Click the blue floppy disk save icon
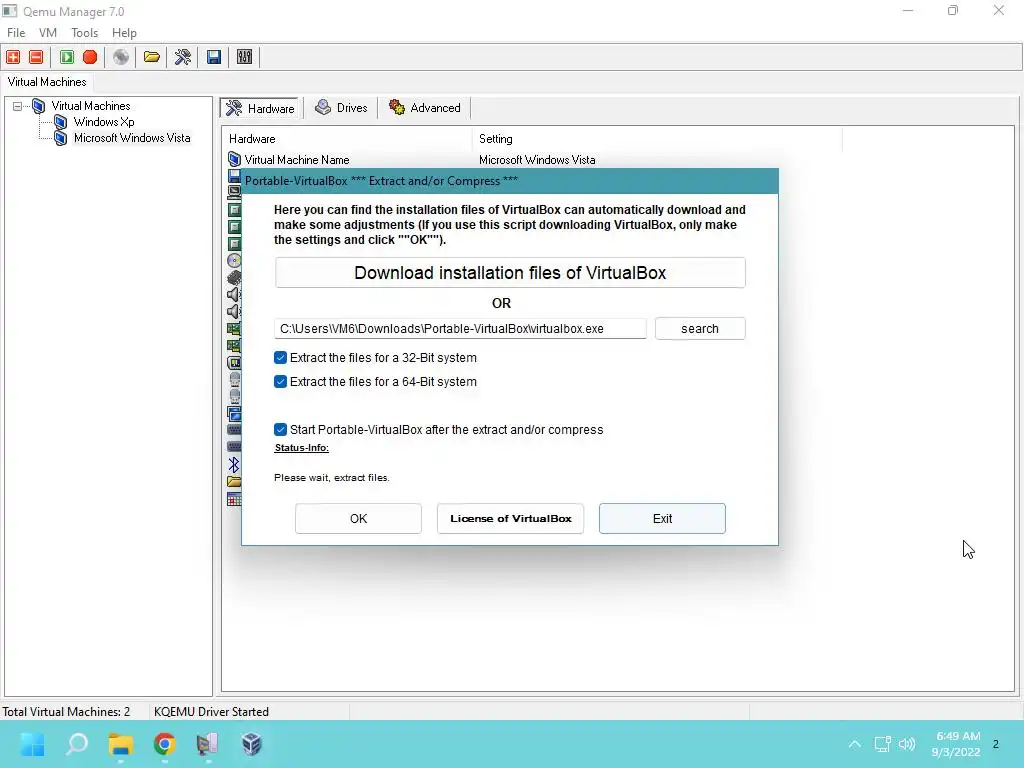 [x=214, y=57]
